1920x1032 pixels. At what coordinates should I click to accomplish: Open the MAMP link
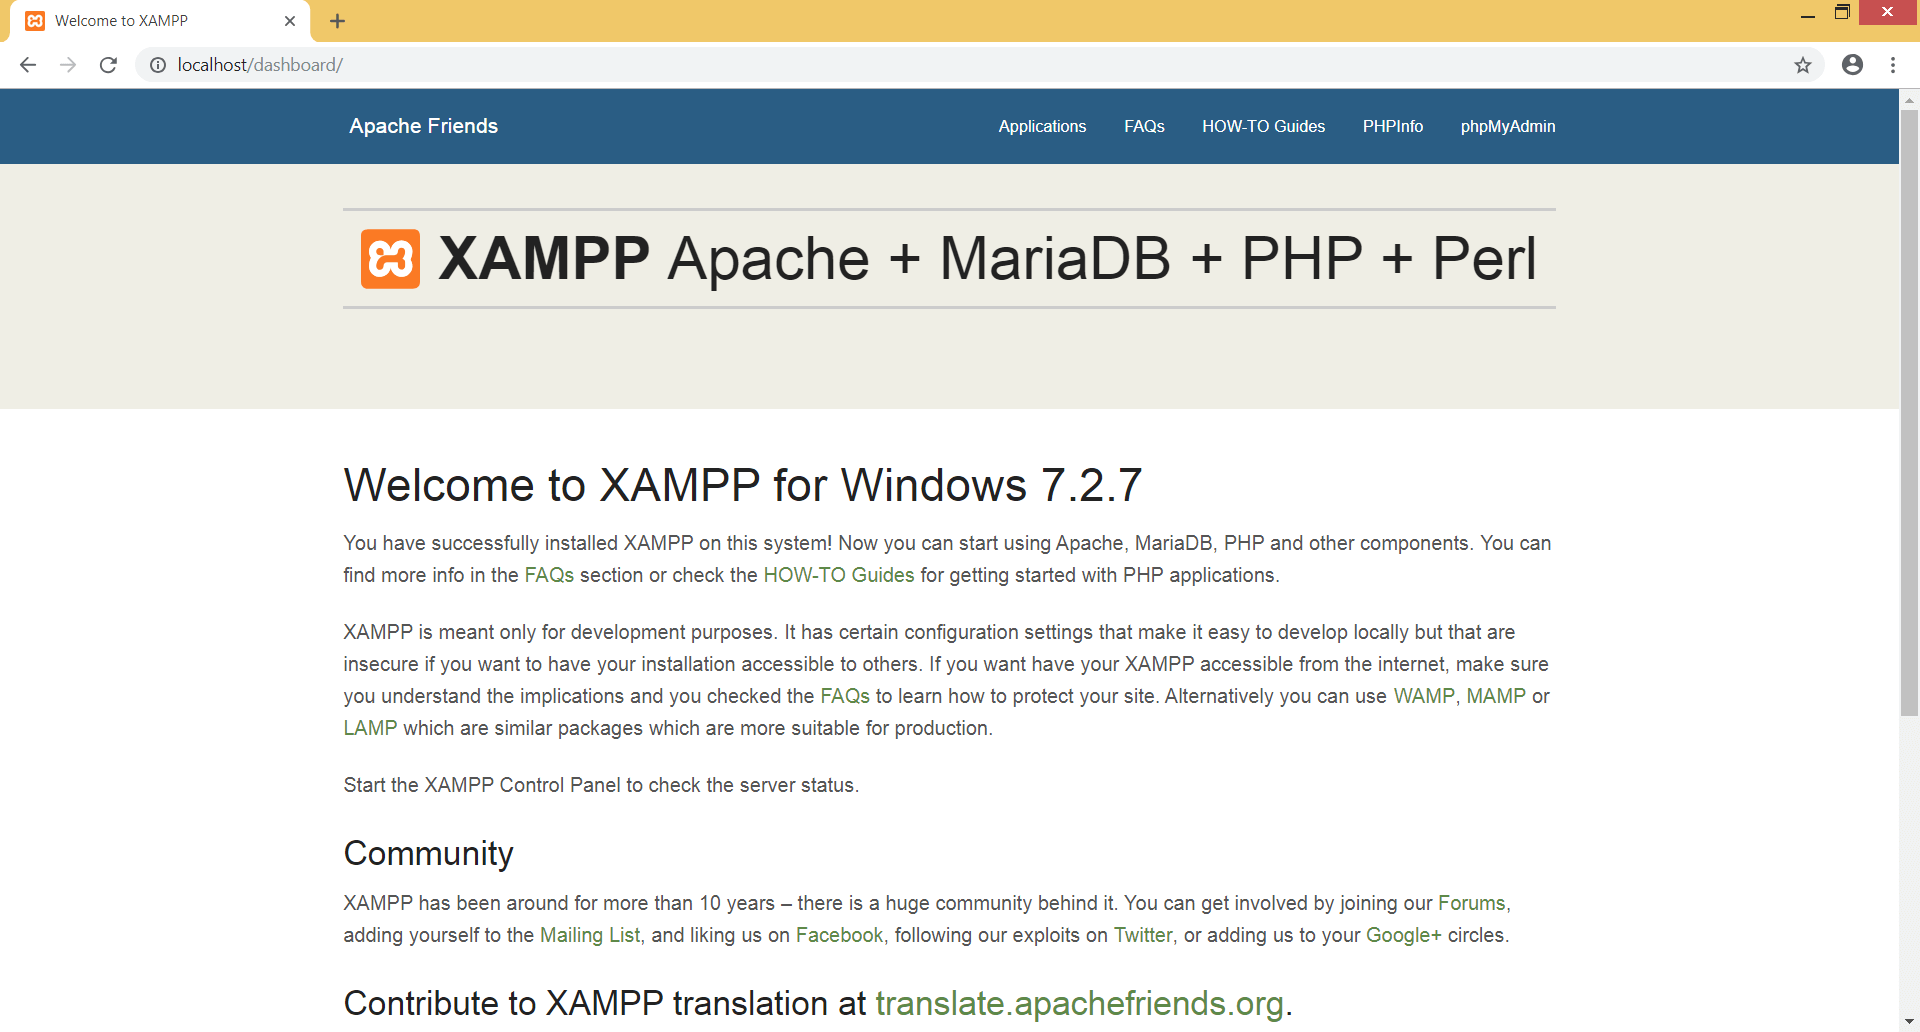pos(1496,696)
